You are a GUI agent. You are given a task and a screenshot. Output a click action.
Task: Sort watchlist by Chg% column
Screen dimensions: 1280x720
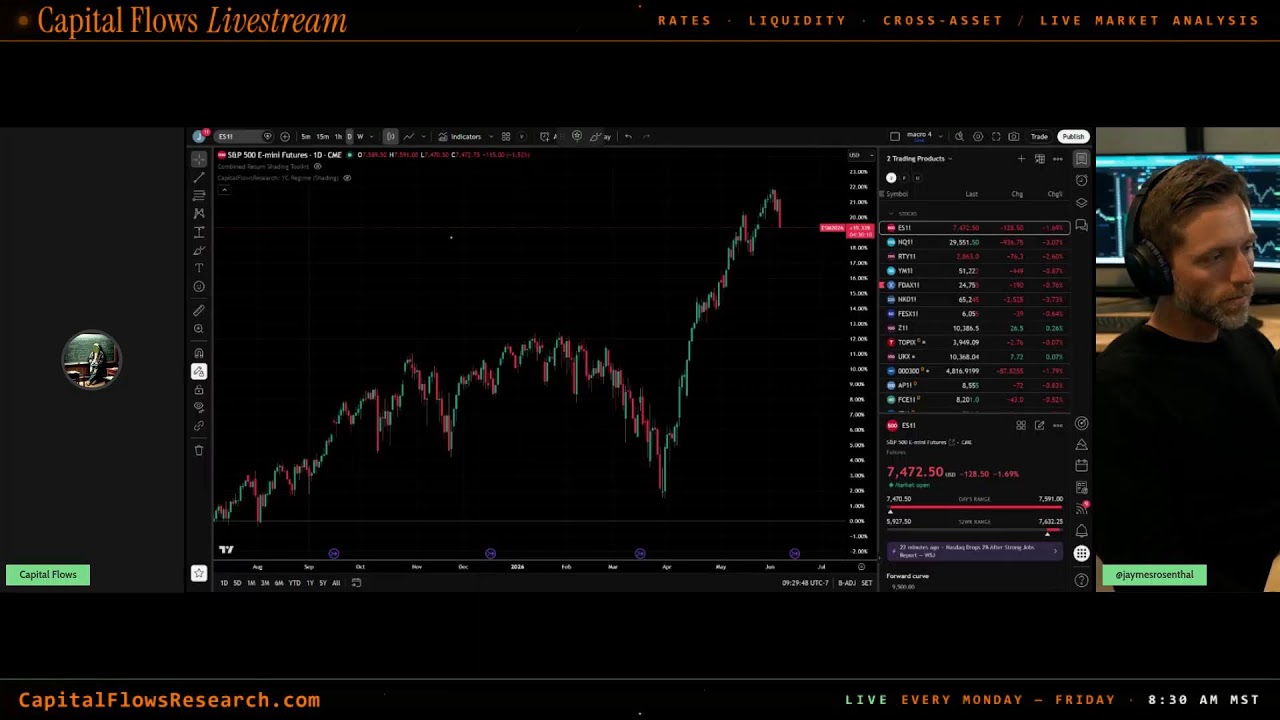(x=1054, y=194)
